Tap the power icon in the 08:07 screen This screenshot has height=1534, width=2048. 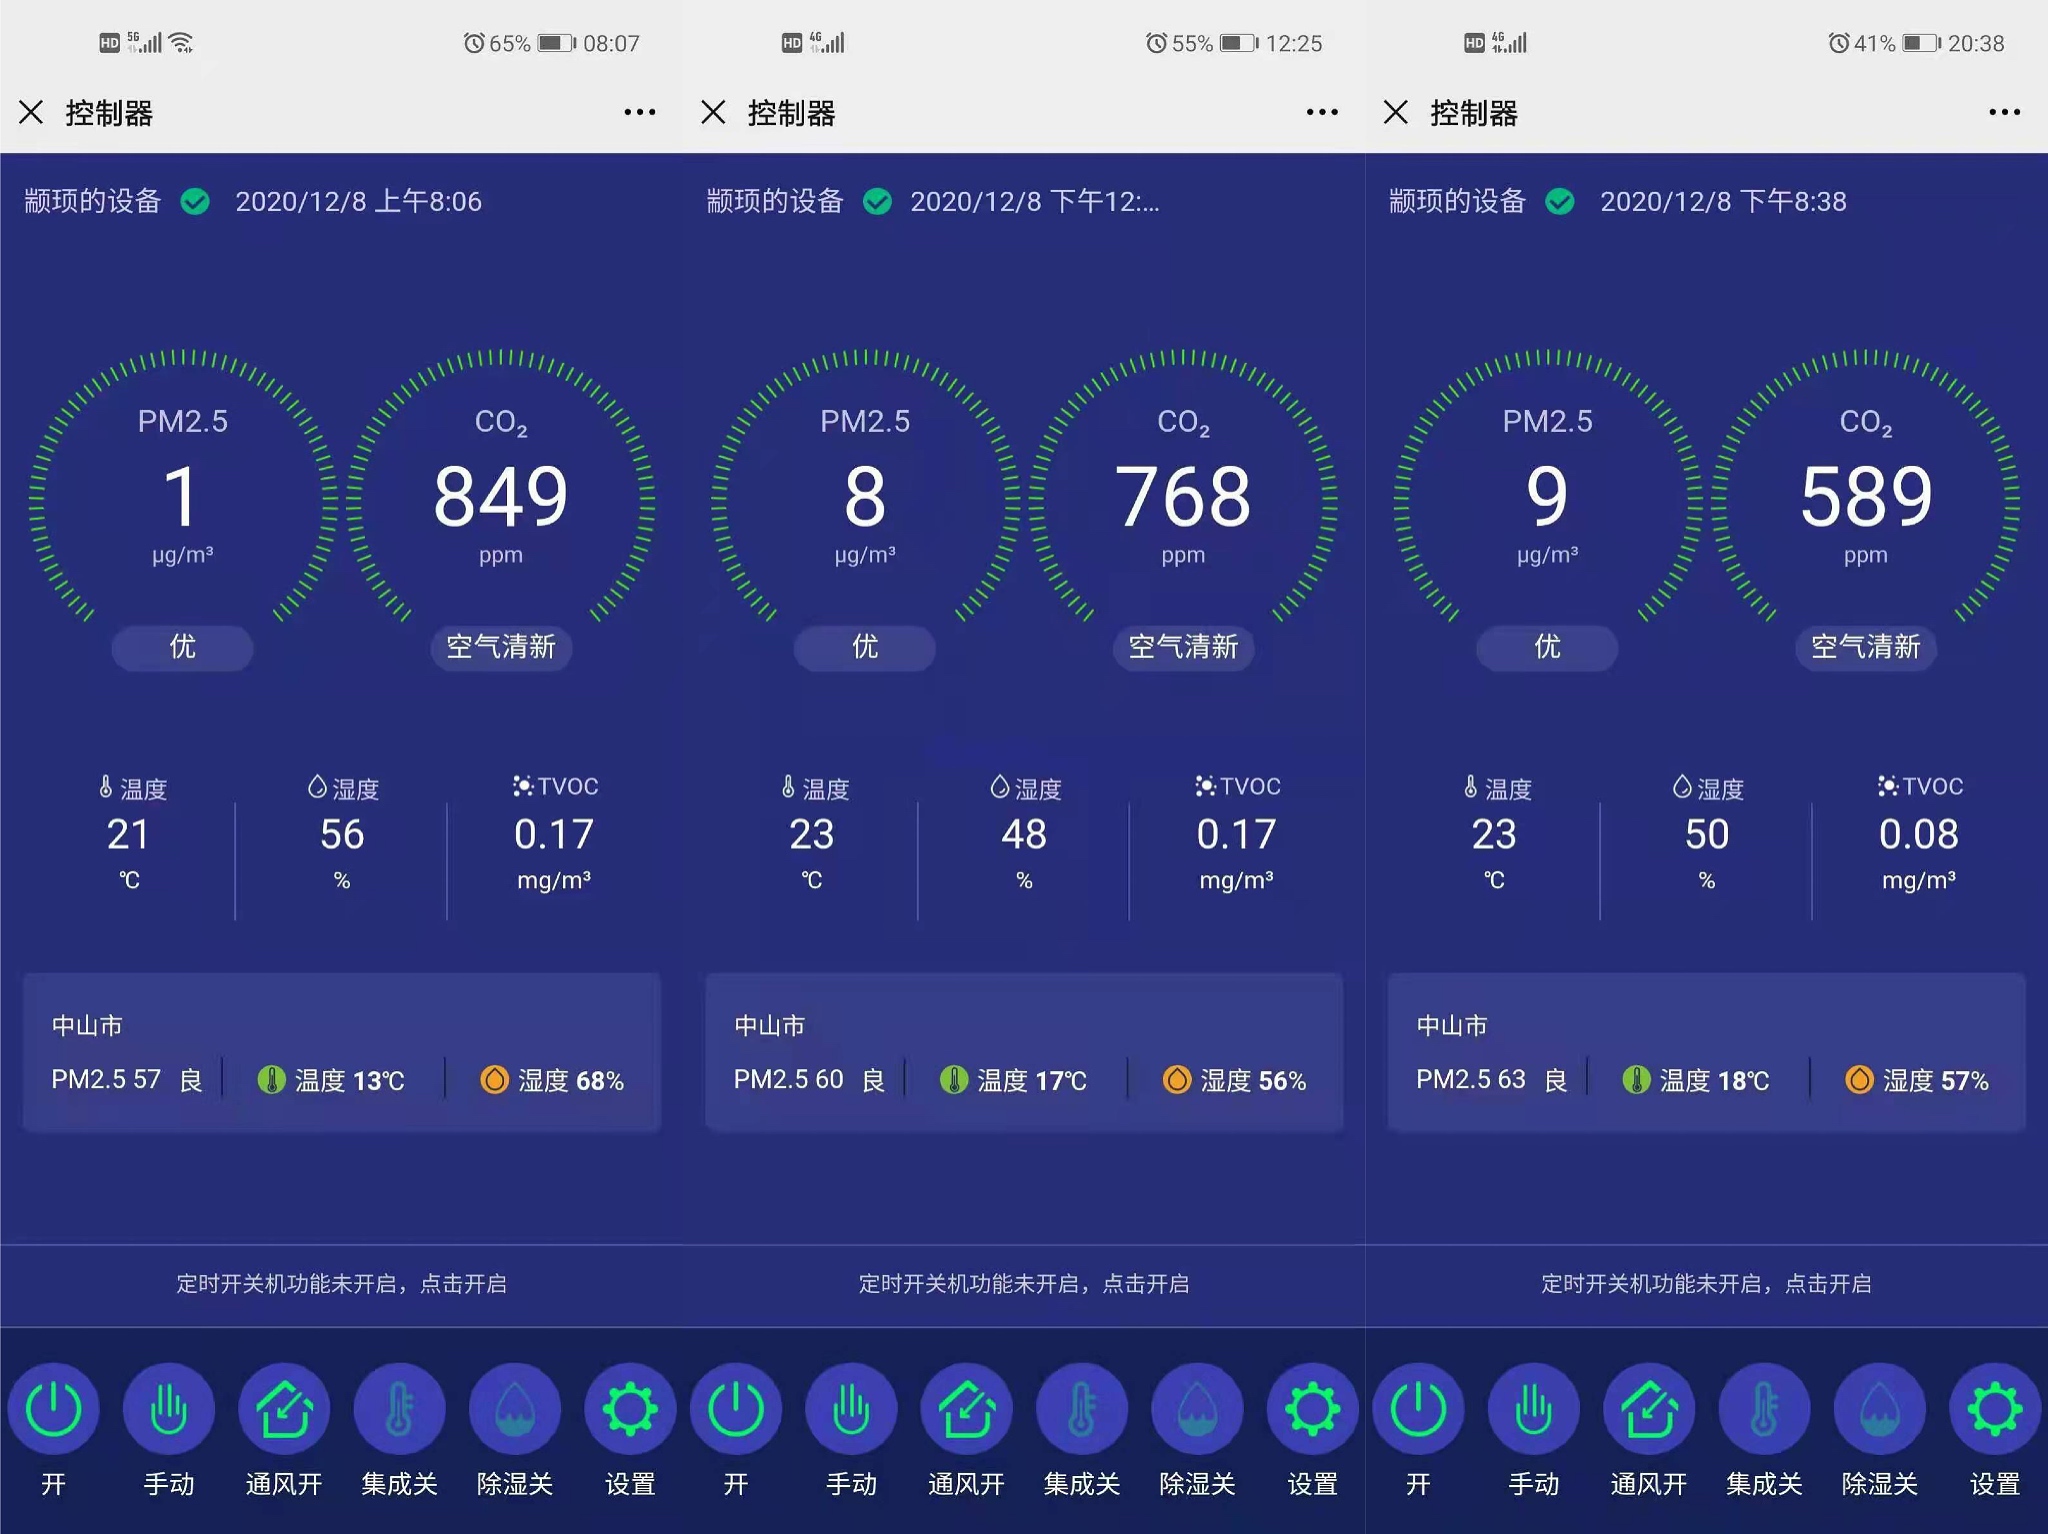[53, 1408]
